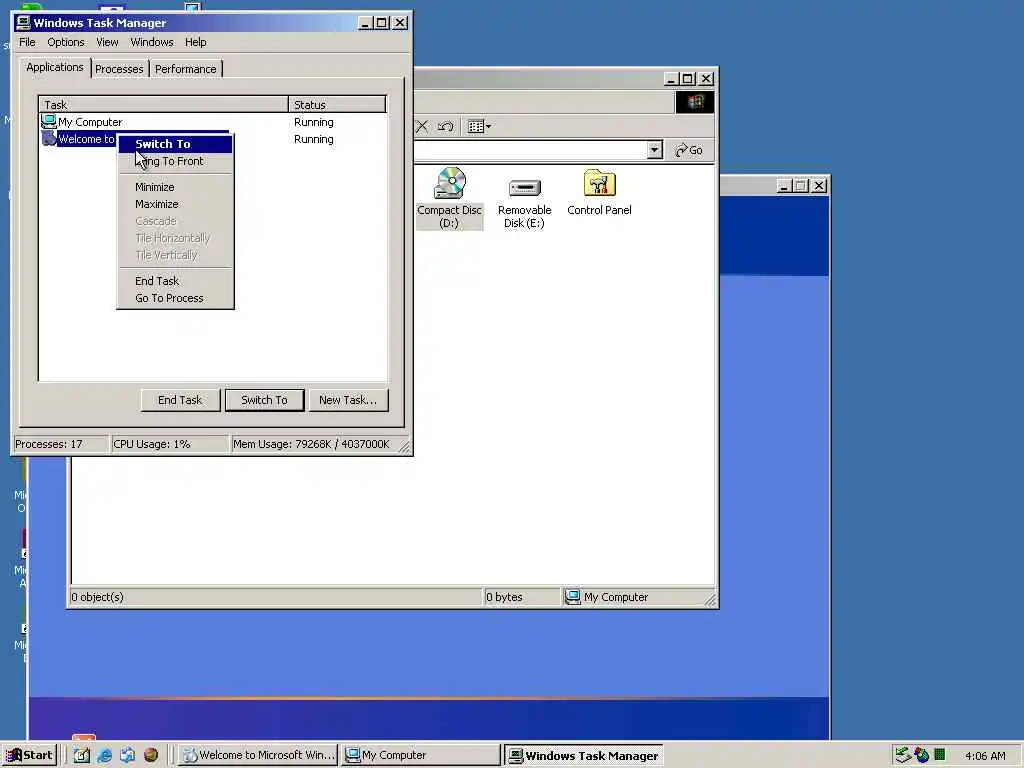Click the colorful globe system tray icon

click(x=921, y=755)
